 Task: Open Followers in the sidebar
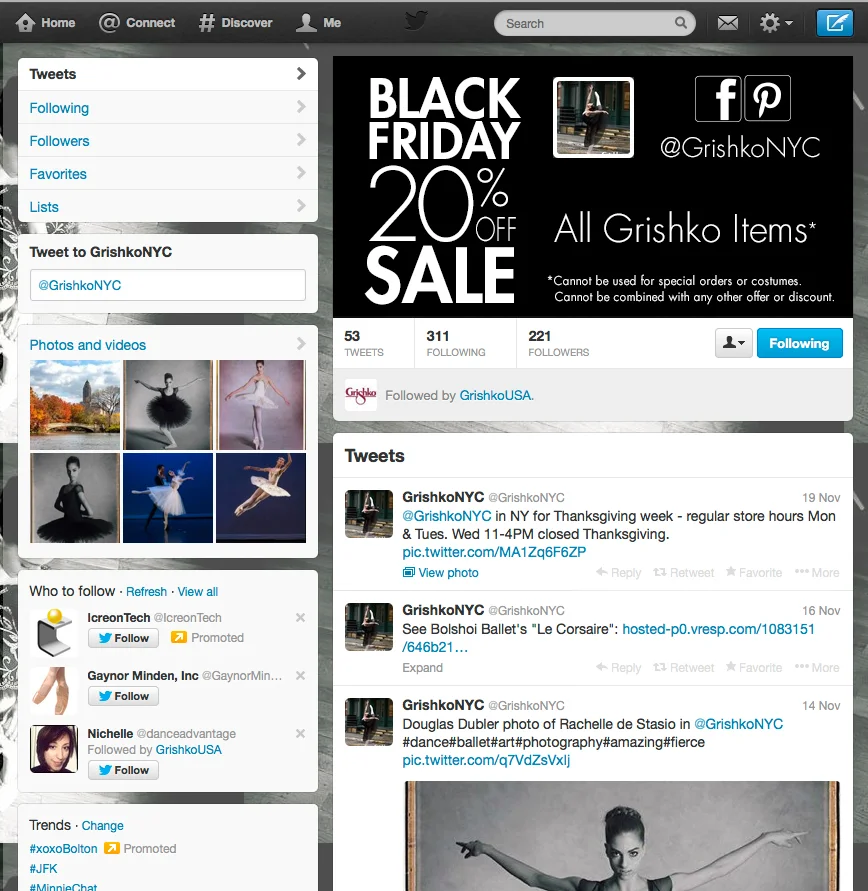pyautogui.click(x=168, y=140)
